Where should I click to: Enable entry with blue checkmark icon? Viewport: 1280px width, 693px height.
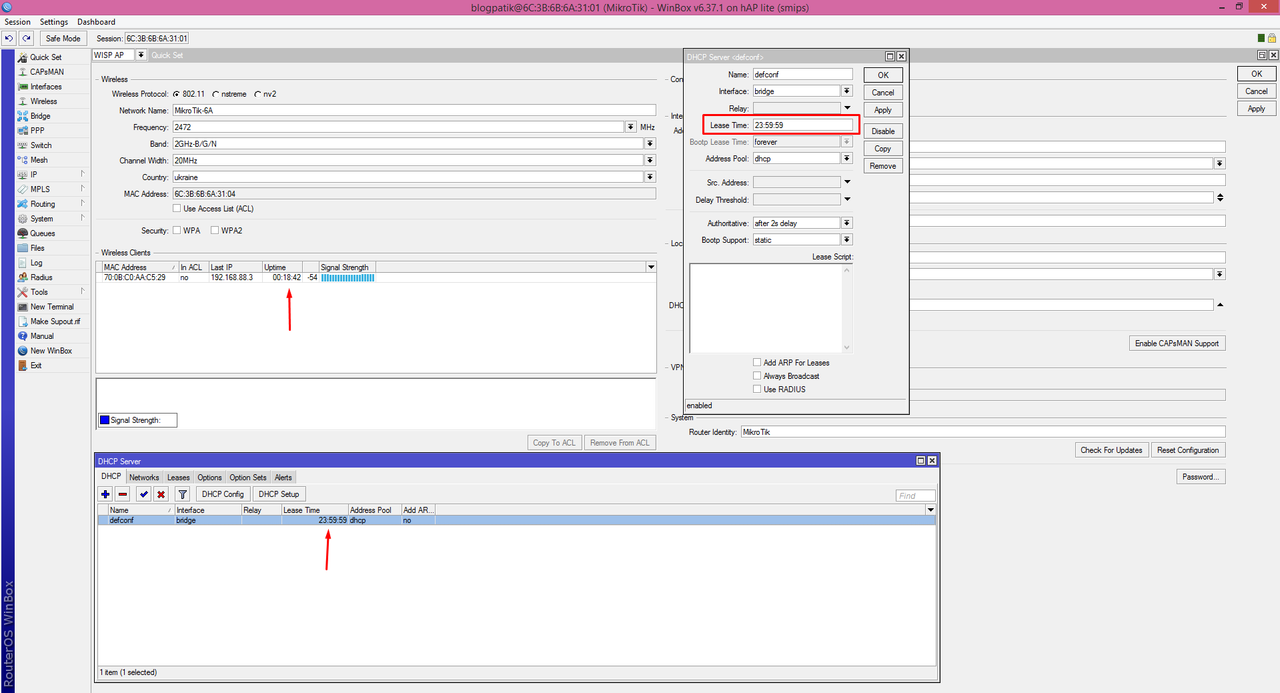tap(144, 494)
